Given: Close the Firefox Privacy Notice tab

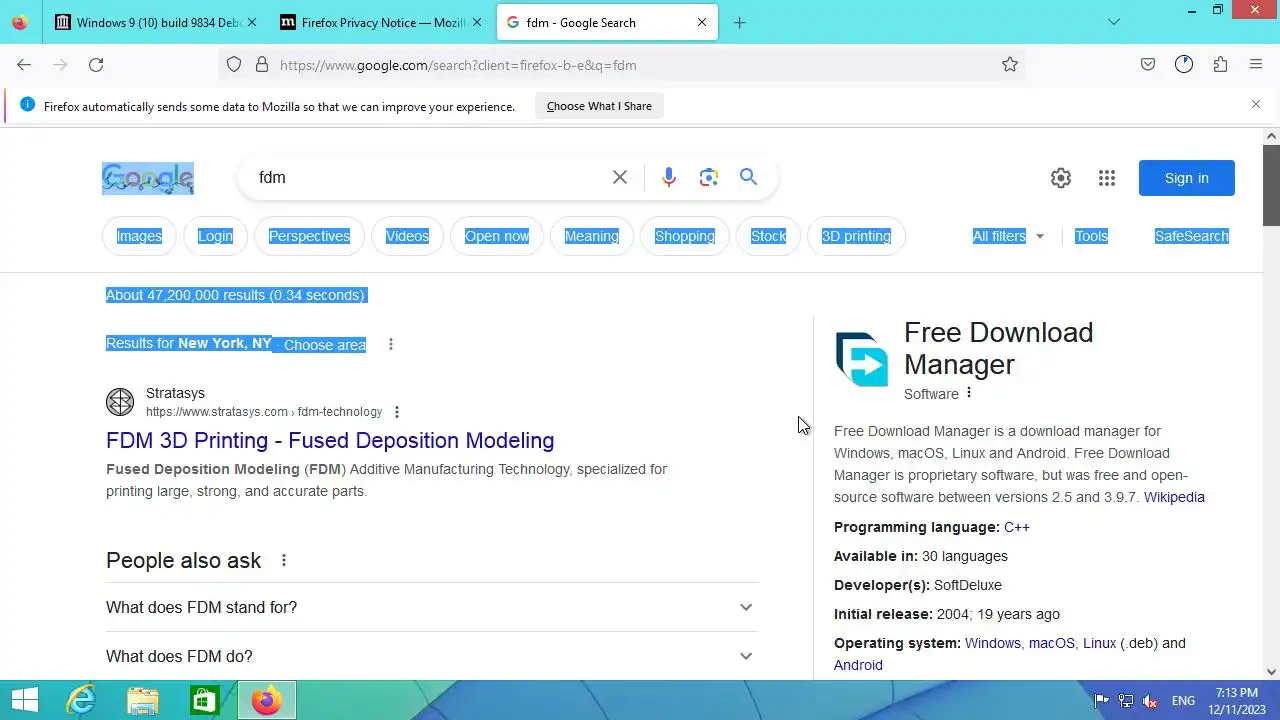Looking at the screenshot, I should tap(476, 22).
